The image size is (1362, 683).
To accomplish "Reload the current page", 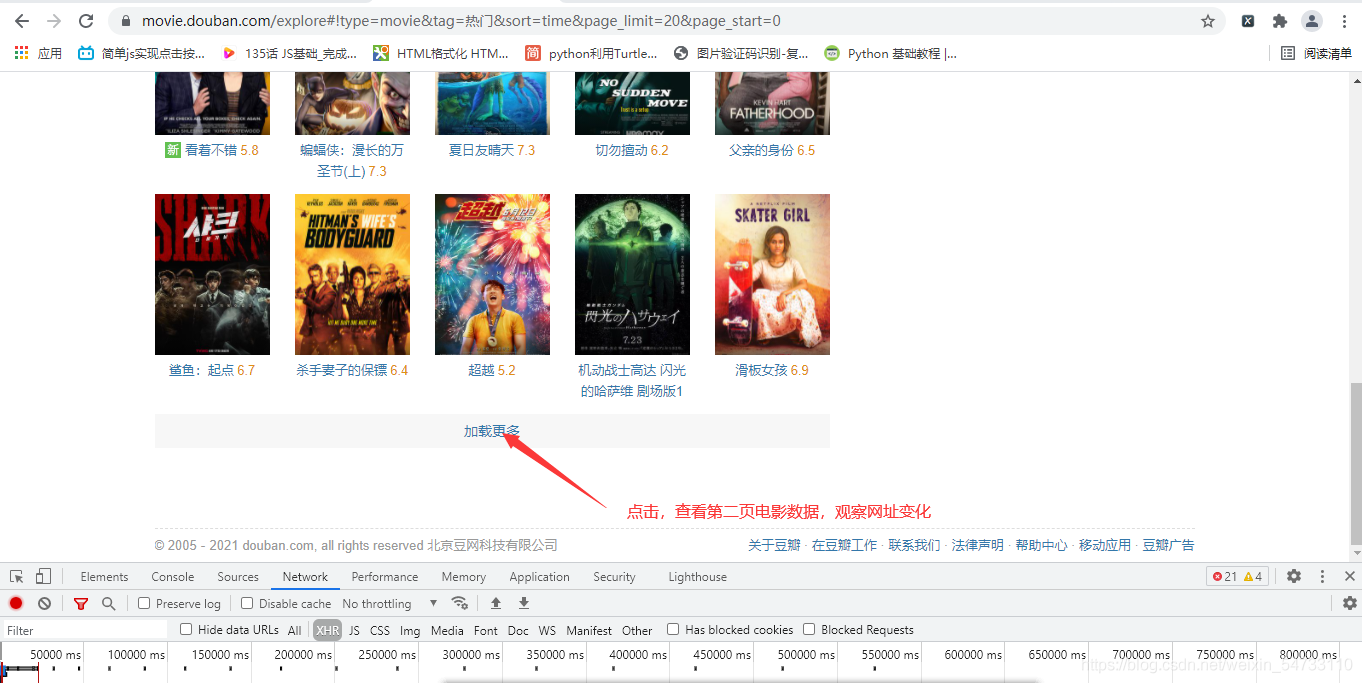I will click(x=86, y=21).
